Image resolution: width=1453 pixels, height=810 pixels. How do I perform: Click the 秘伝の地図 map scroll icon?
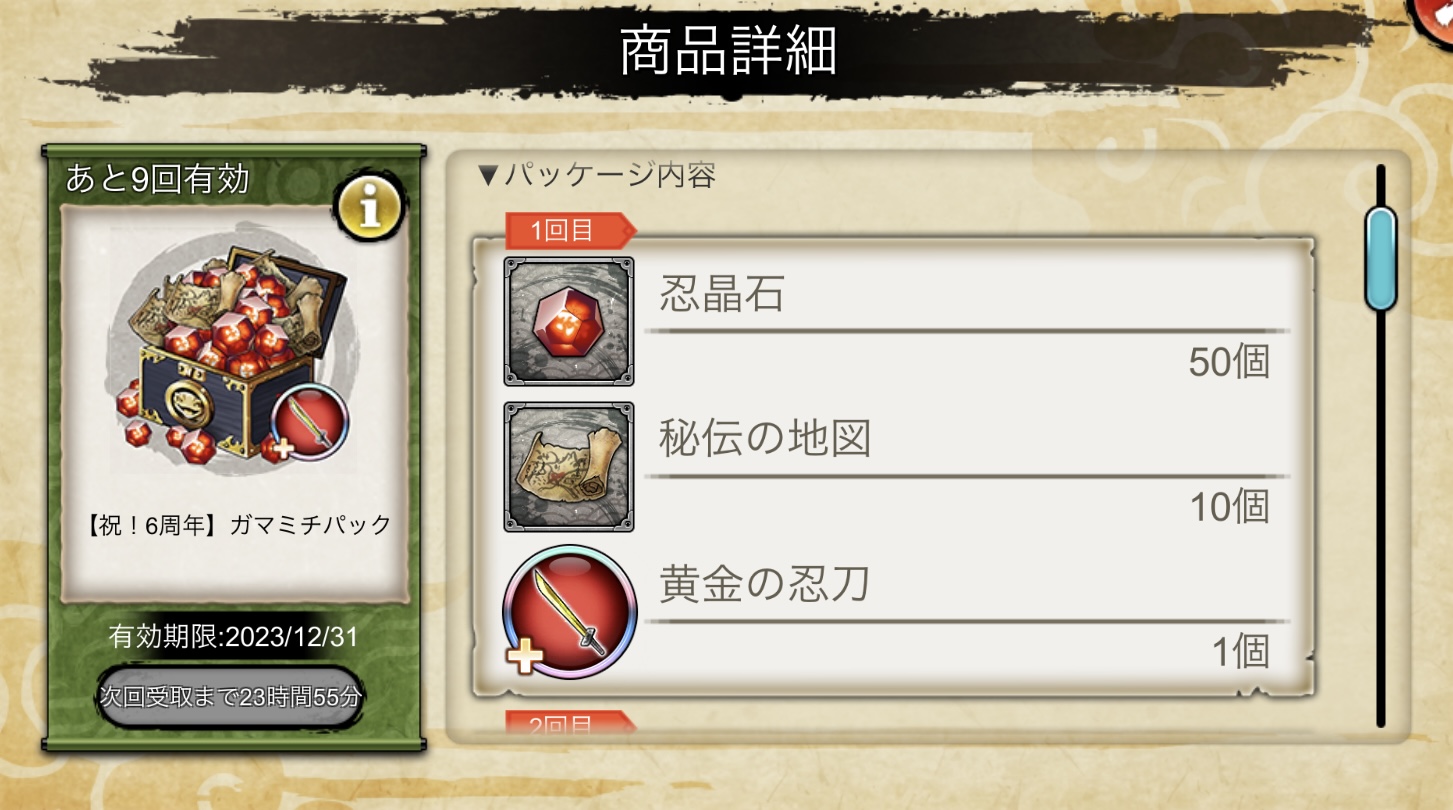pos(568,467)
